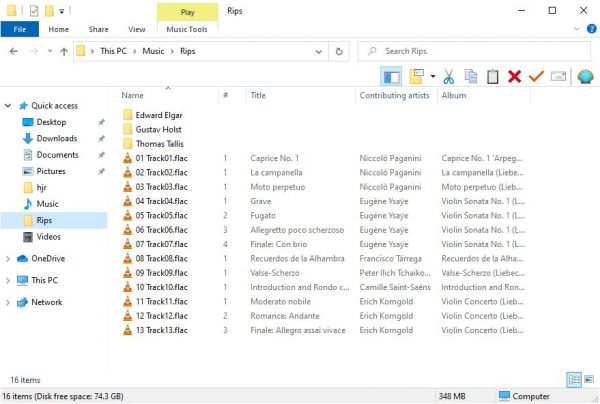
Task: Go back with the Back arrow
Action: coord(14,51)
